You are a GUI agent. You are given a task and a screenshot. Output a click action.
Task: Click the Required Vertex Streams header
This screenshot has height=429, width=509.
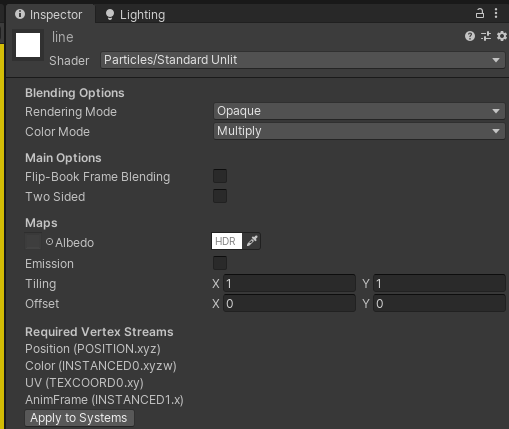[x=99, y=332]
